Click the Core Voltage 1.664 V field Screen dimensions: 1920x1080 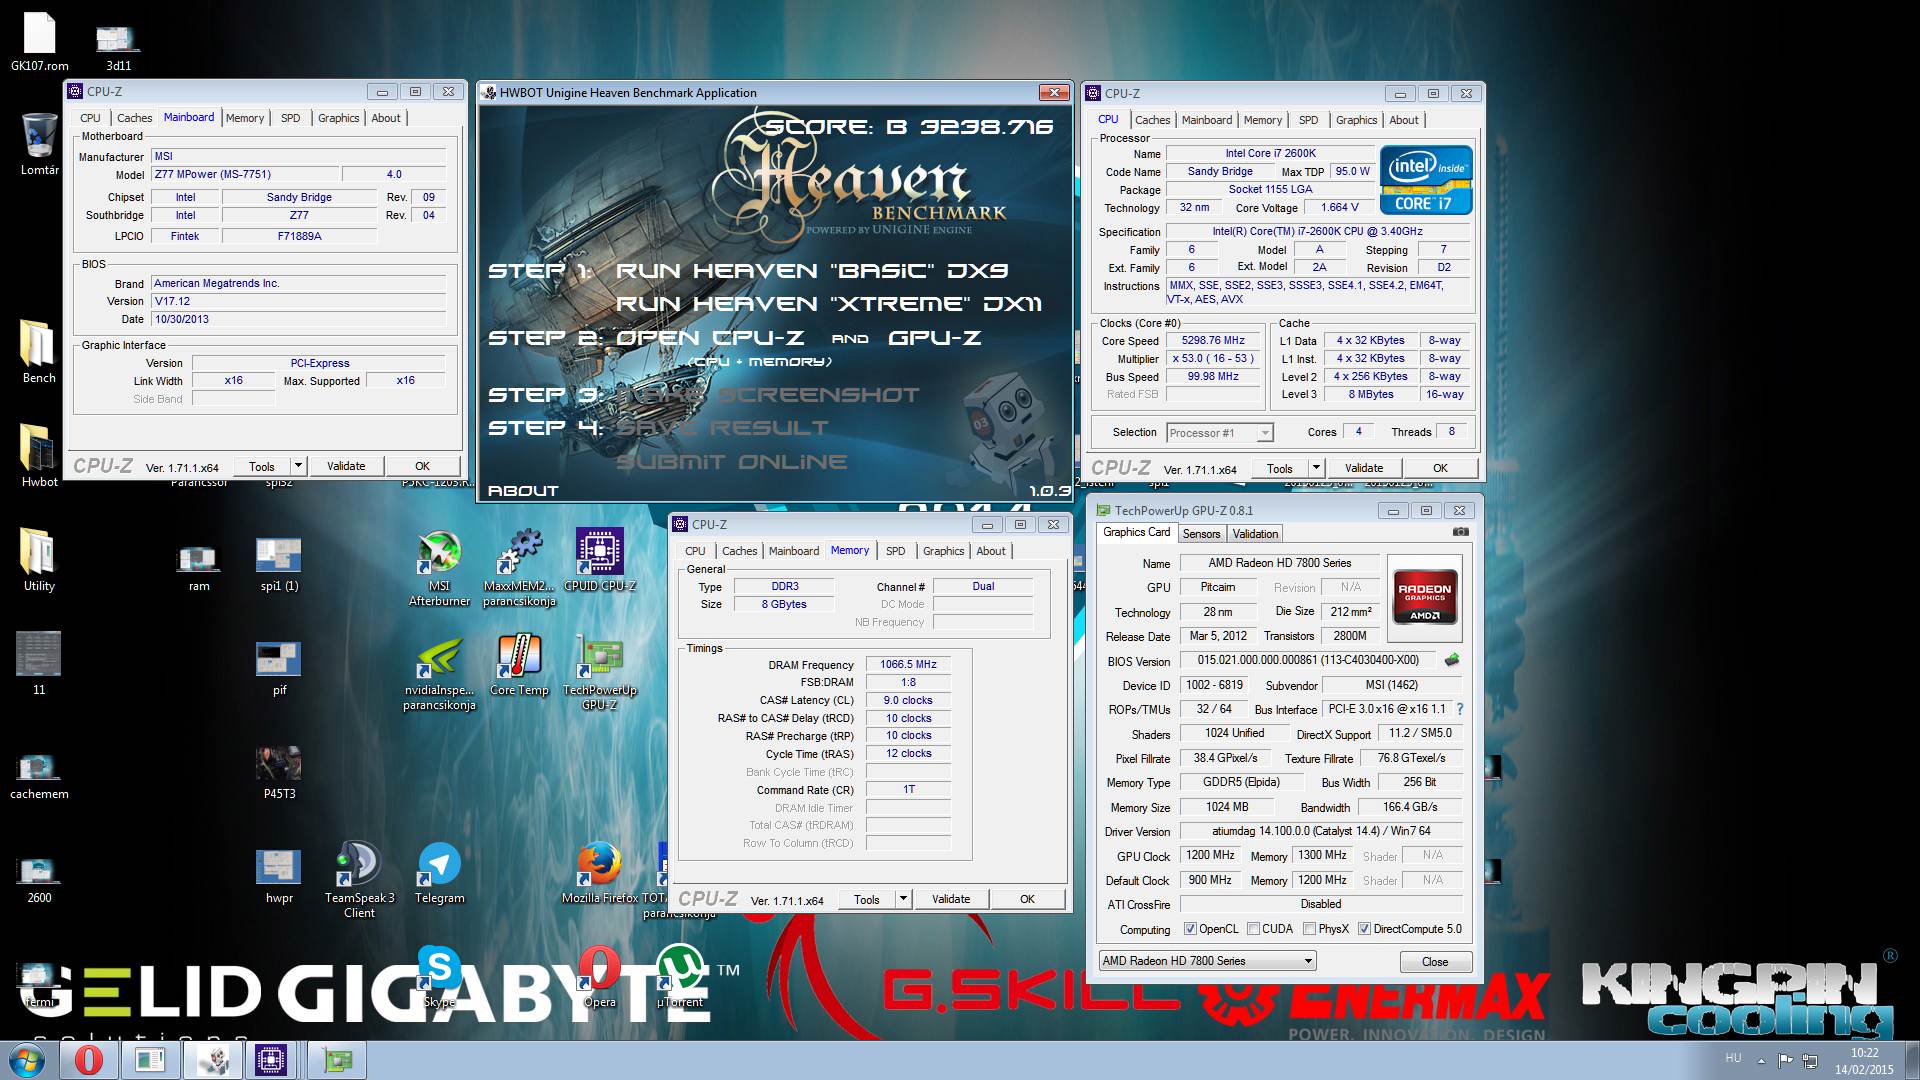click(1339, 208)
